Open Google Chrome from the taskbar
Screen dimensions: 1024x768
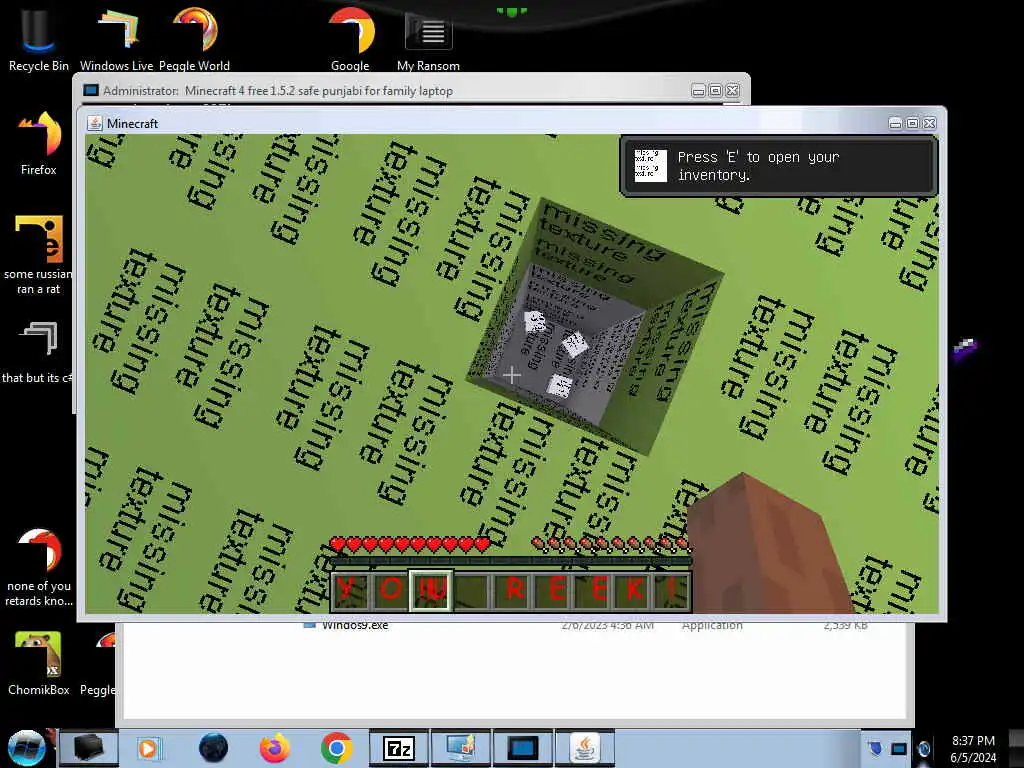[x=336, y=748]
